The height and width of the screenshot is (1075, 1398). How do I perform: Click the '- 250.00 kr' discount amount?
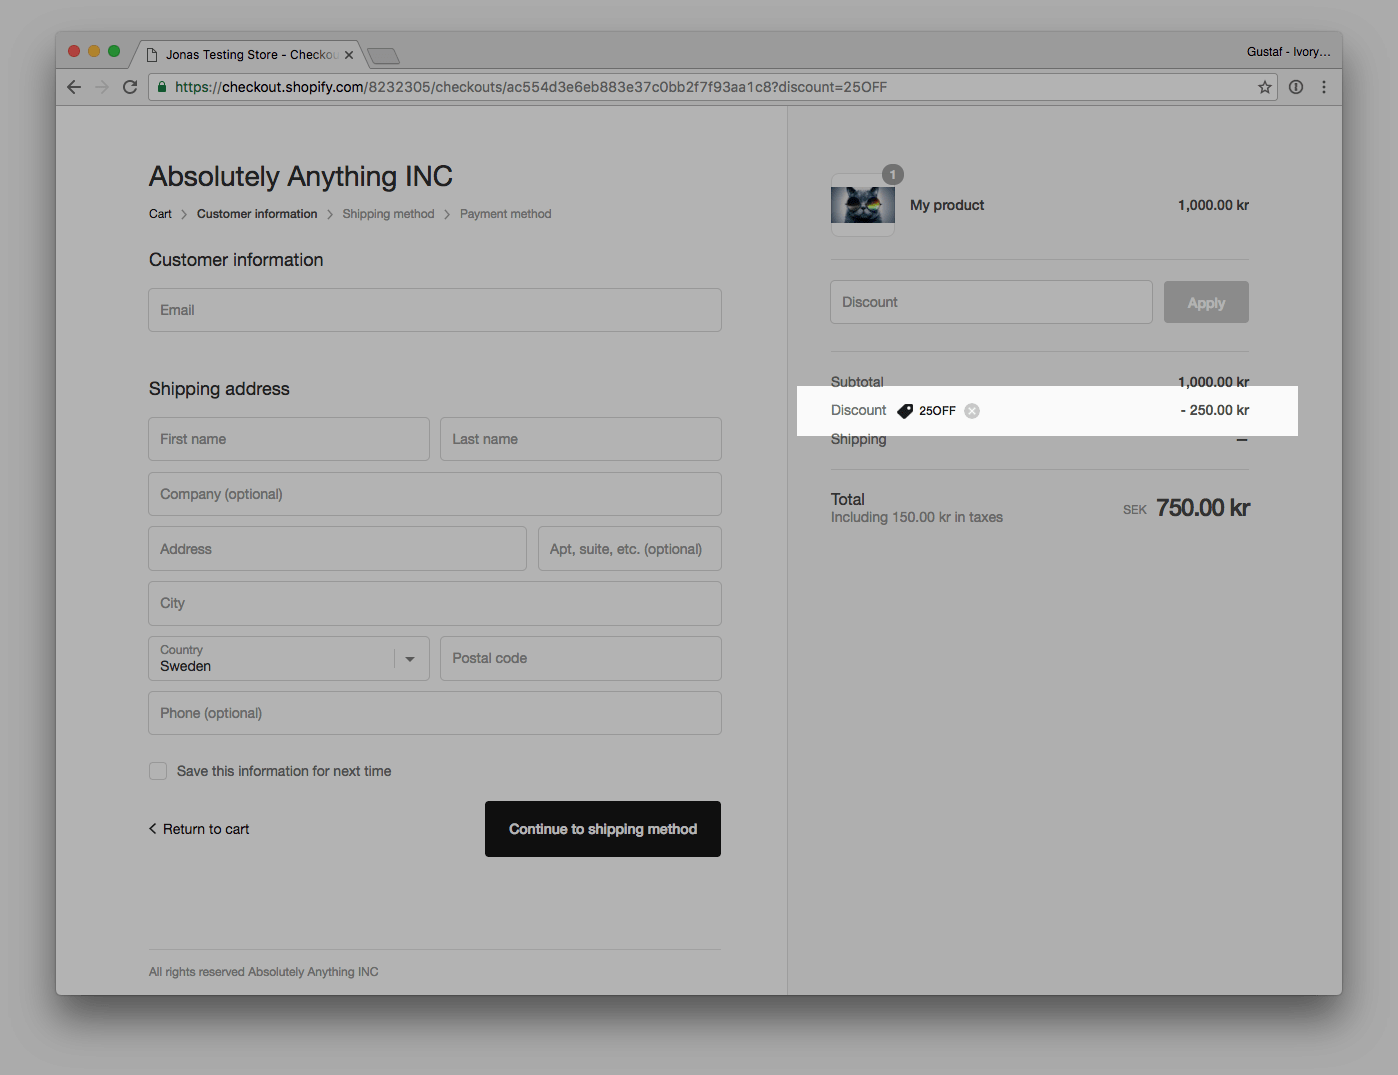[1214, 411]
